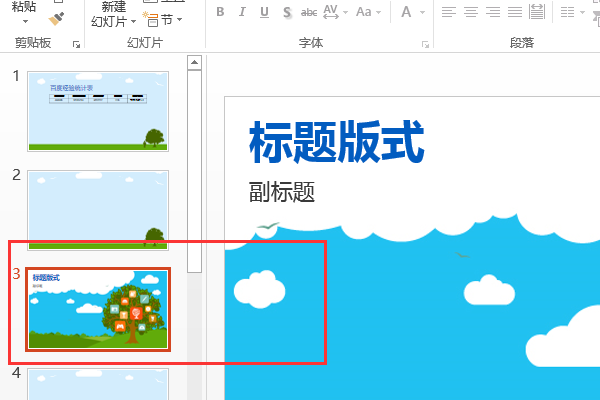Toggle Italic formatting
Viewport: 600px width, 400px height.
tap(242, 12)
